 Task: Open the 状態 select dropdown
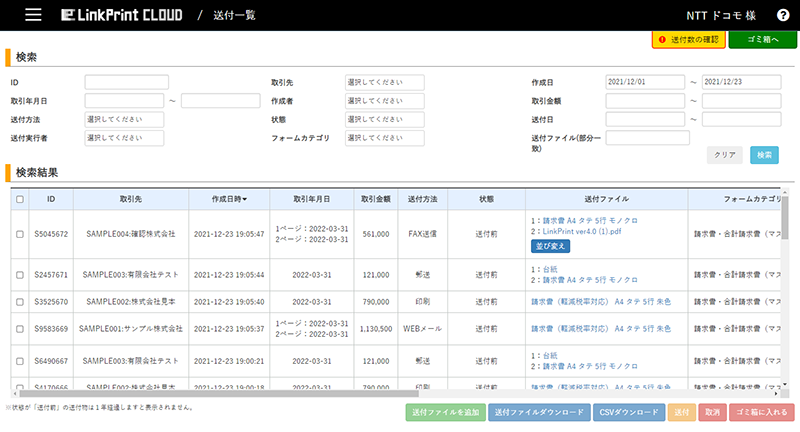(385, 119)
